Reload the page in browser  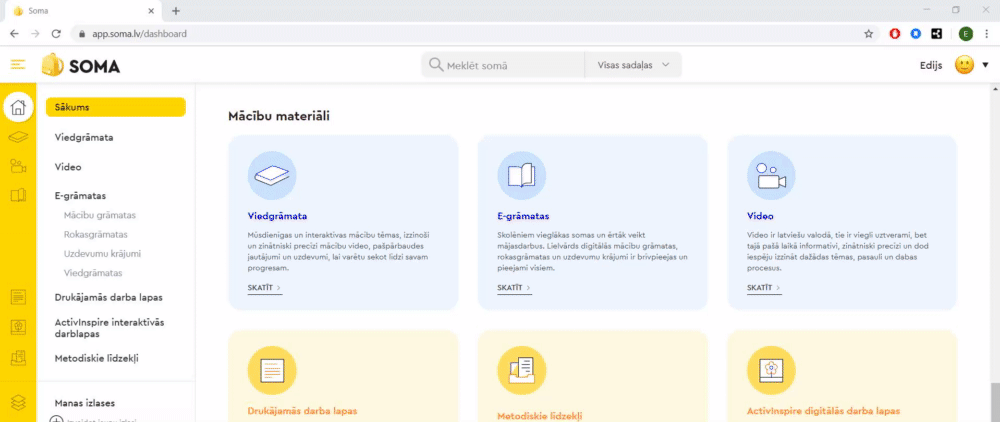[x=56, y=34]
